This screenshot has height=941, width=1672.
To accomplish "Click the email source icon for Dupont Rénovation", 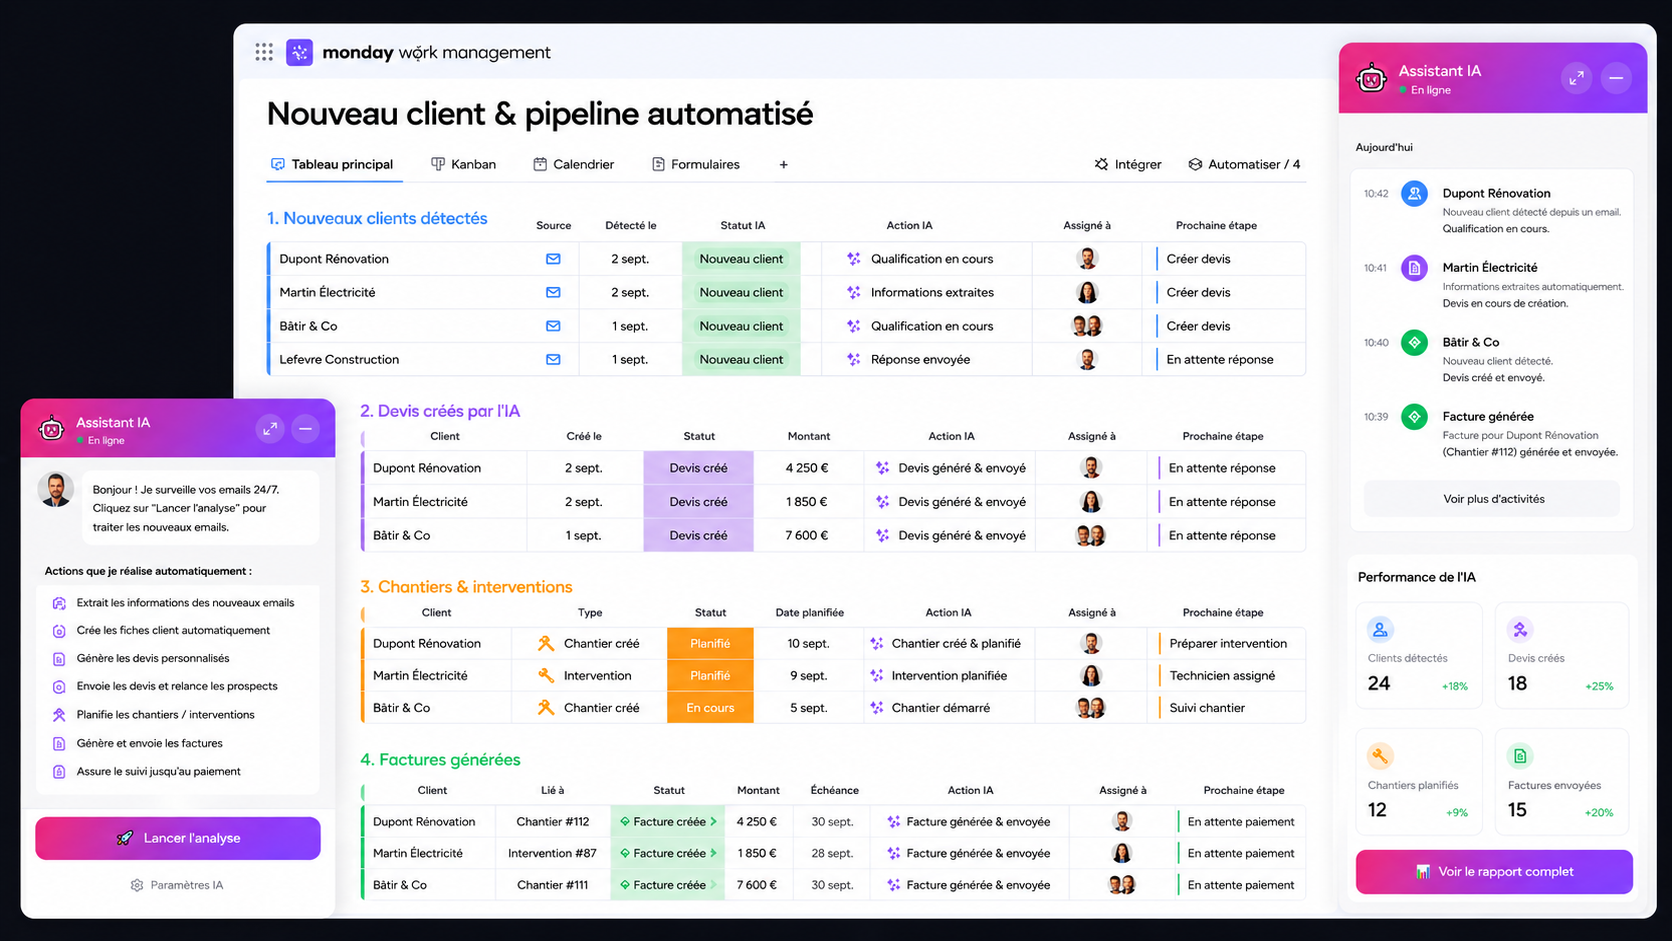I will (x=553, y=259).
